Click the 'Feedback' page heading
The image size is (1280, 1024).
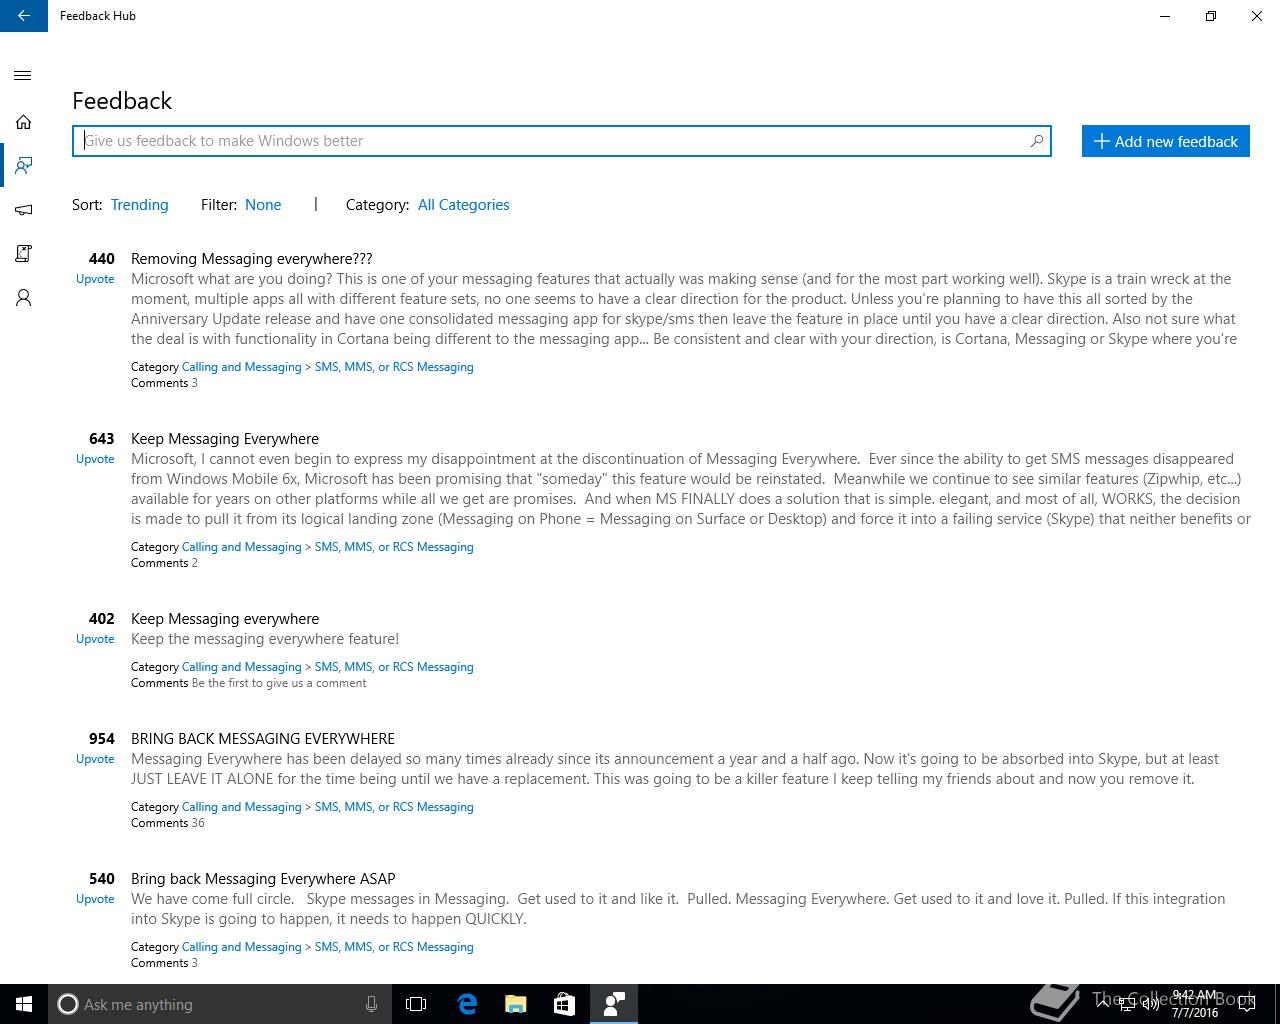(122, 101)
